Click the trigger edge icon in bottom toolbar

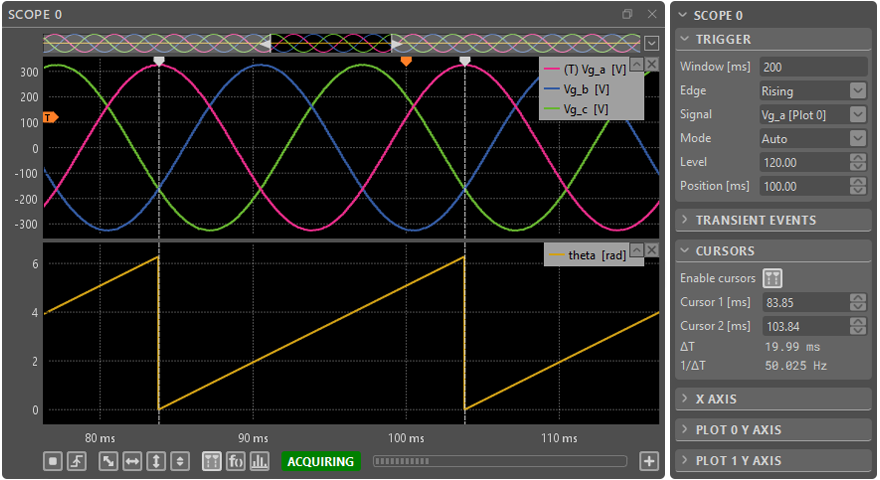click(x=75, y=461)
